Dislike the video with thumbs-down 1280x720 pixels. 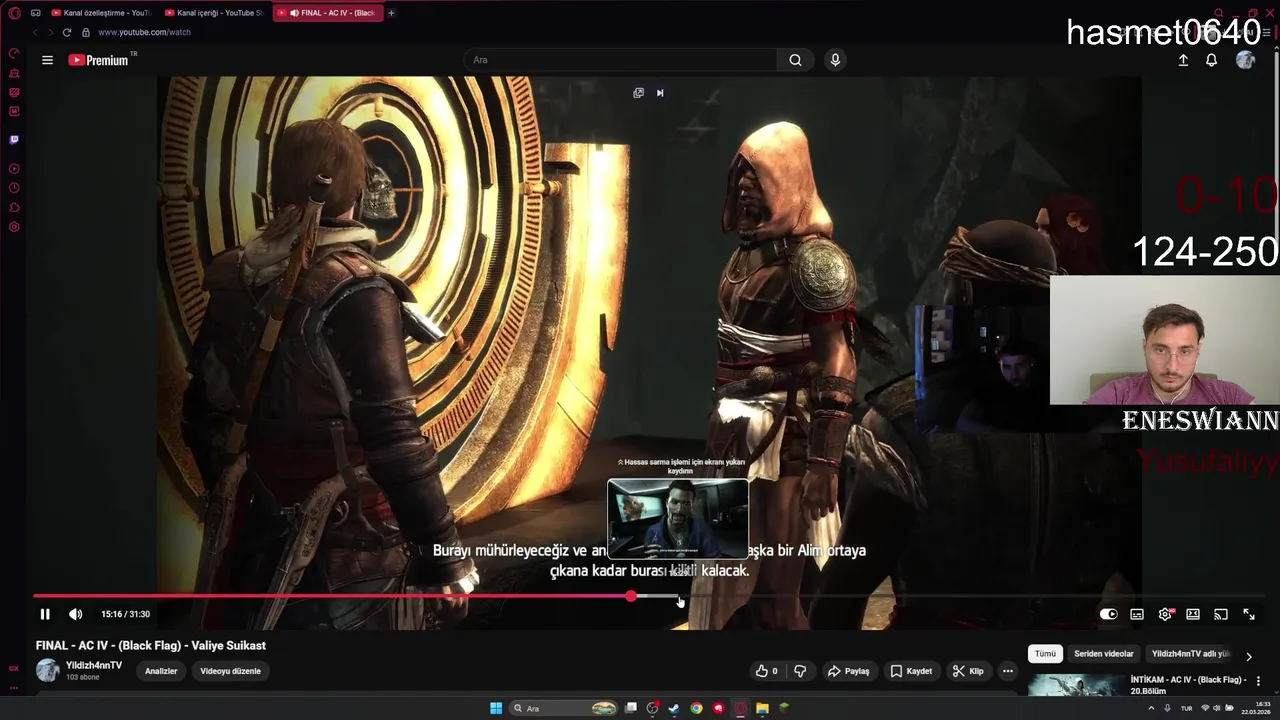[800, 671]
